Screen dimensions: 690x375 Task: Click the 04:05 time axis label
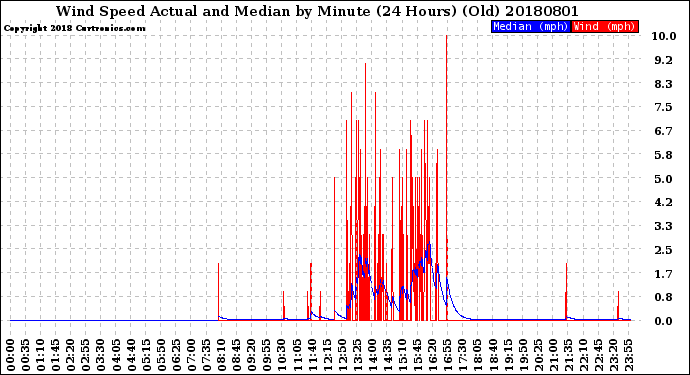click(x=116, y=355)
